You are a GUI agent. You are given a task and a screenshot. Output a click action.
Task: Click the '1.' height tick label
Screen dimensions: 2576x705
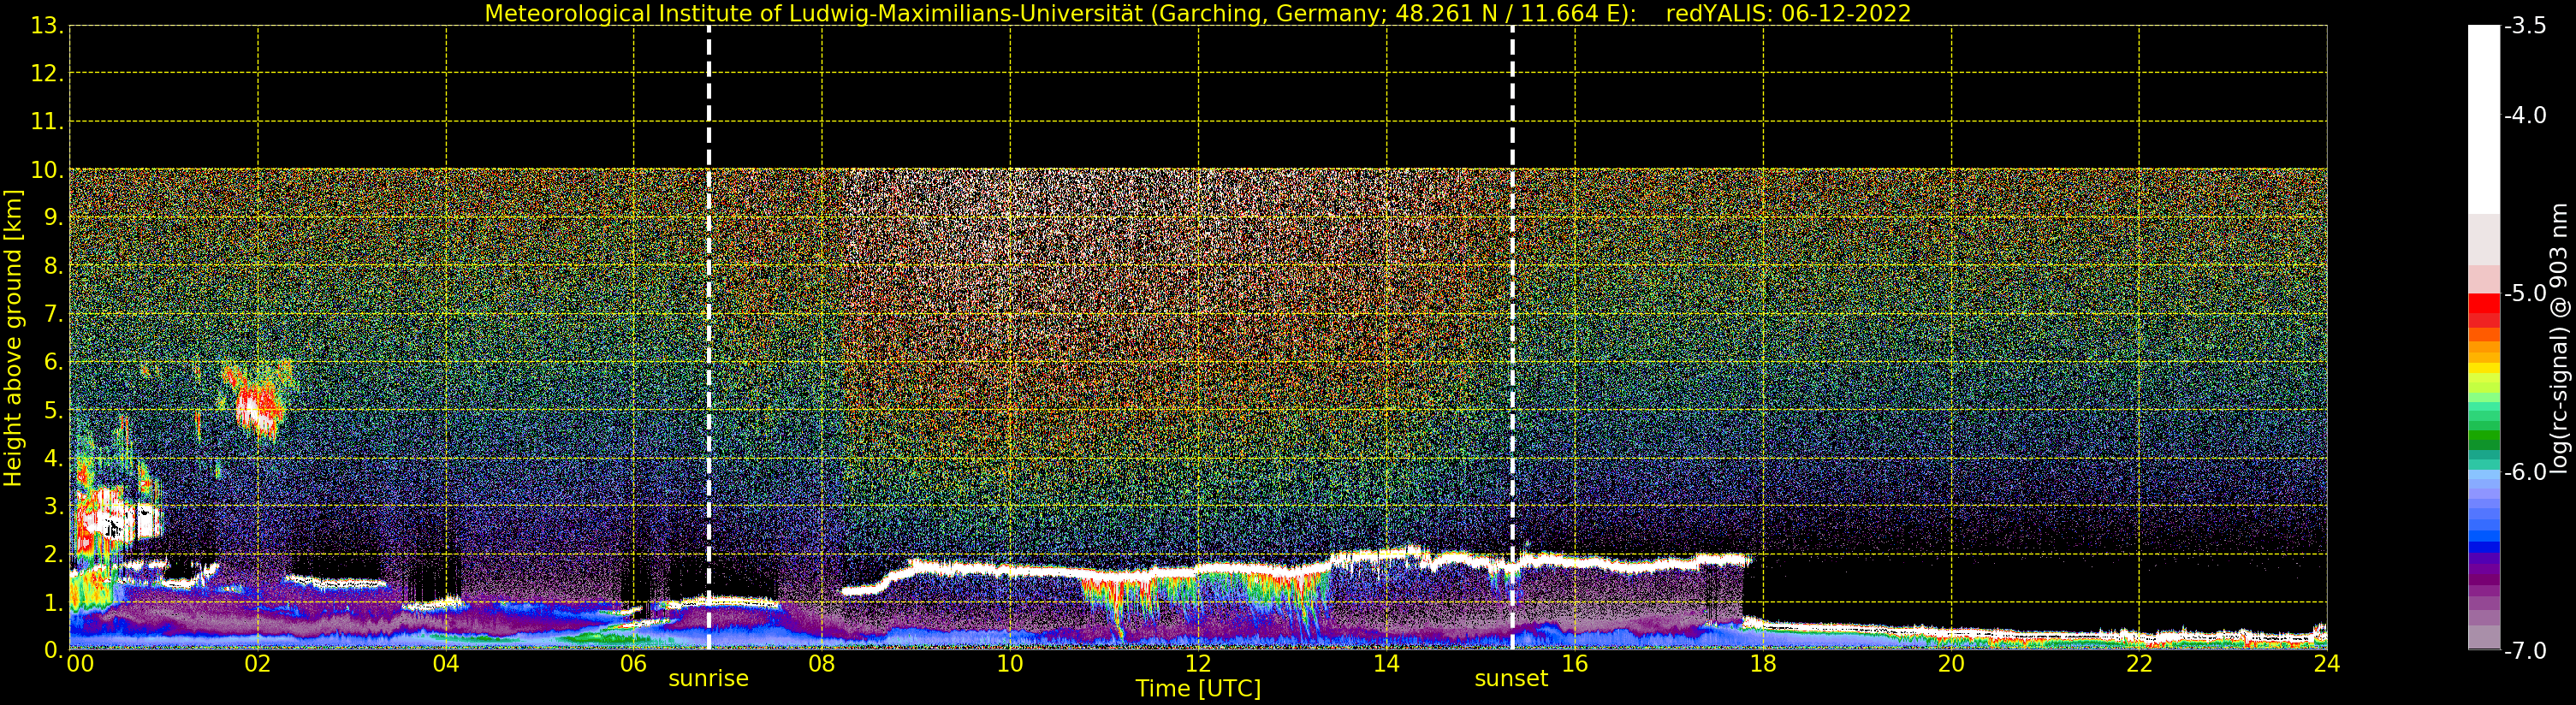pos(54,602)
